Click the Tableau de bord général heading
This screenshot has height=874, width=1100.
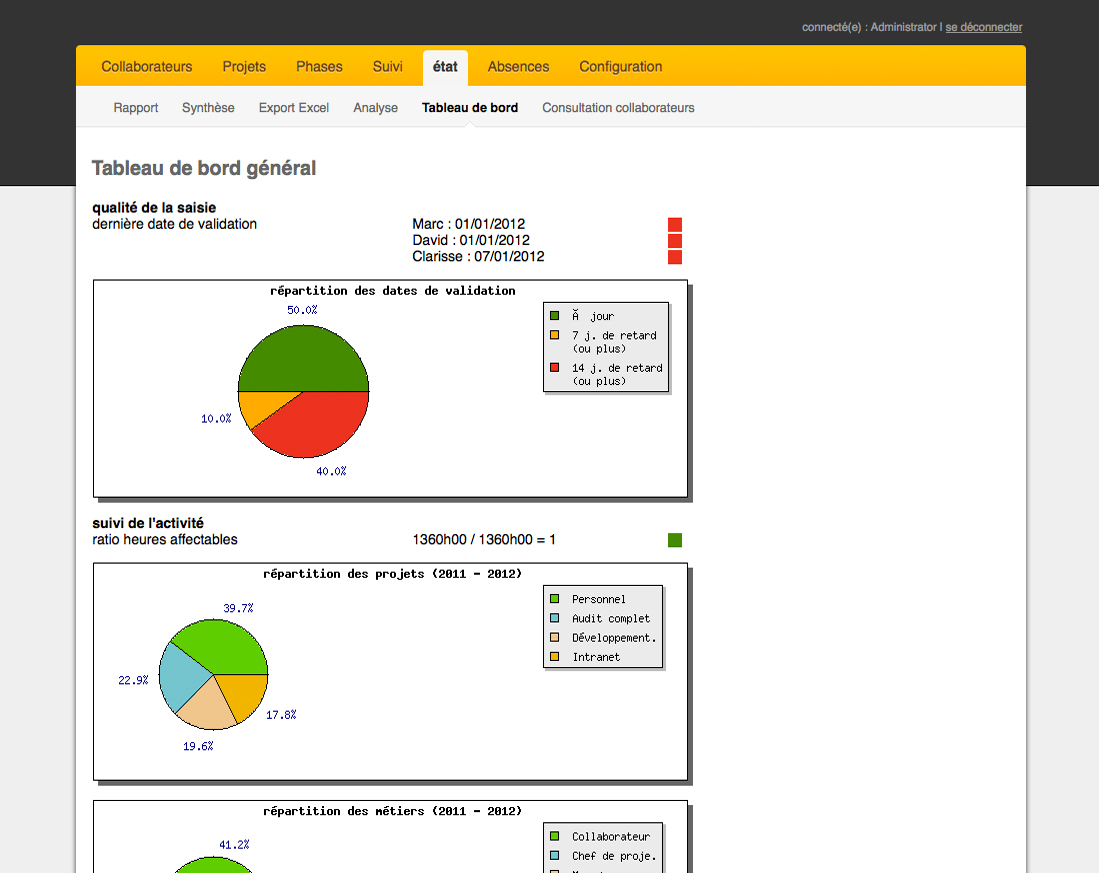click(x=204, y=168)
